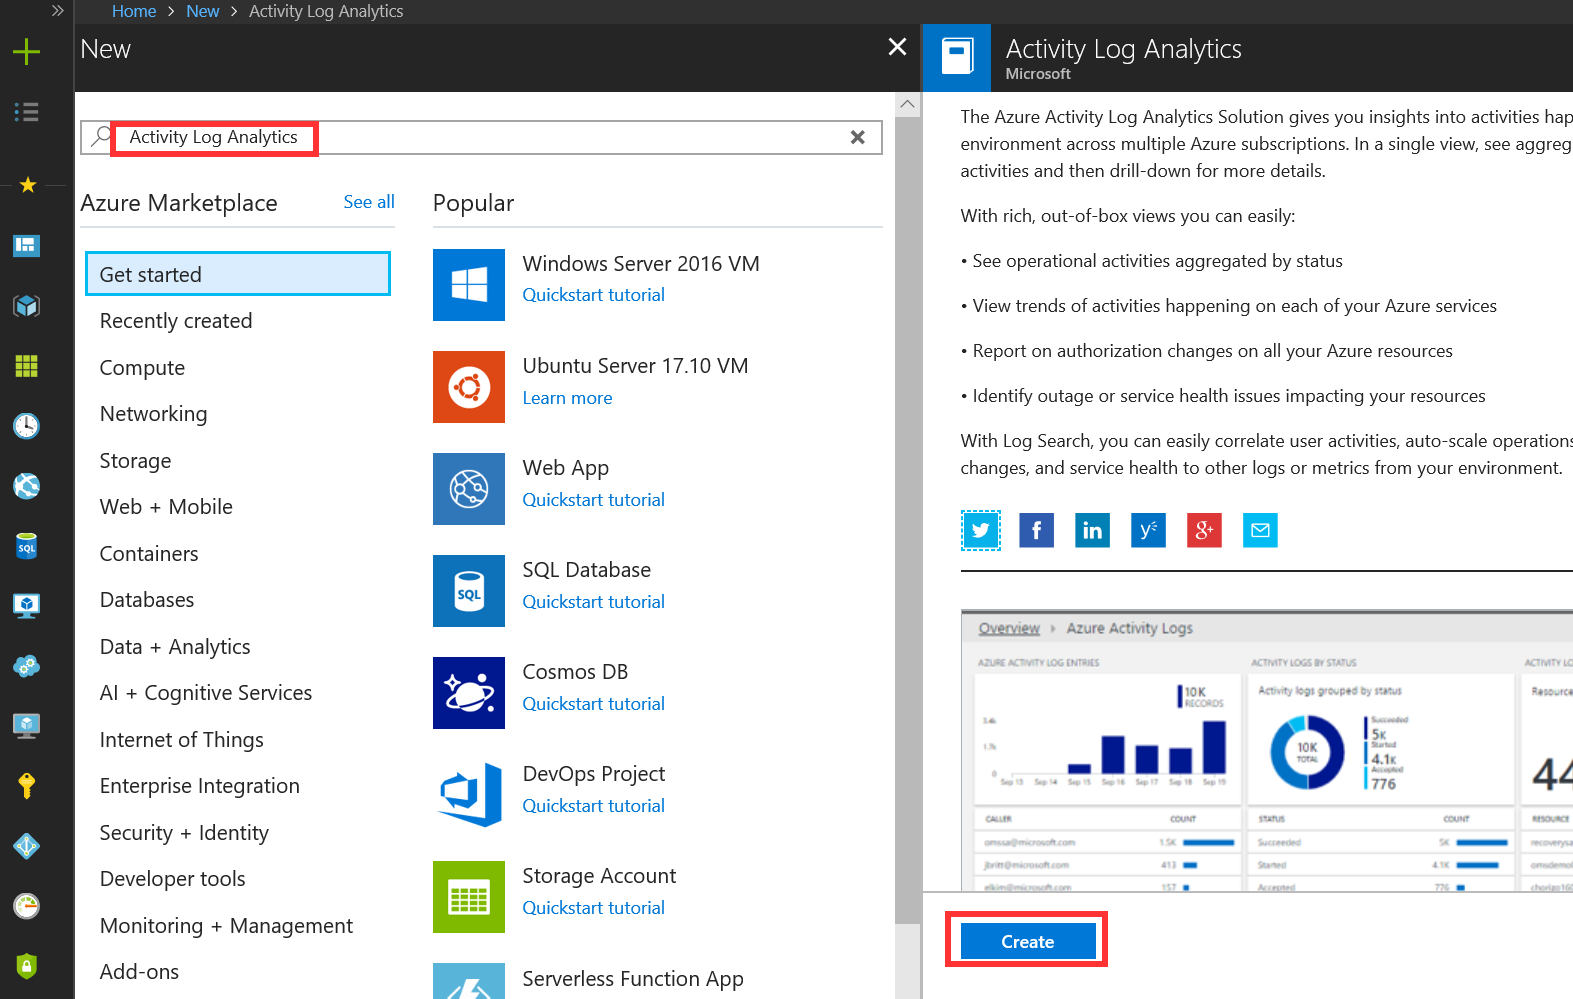Select Security + Identity category
Image resolution: width=1573 pixels, height=999 pixels.
[x=184, y=833]
